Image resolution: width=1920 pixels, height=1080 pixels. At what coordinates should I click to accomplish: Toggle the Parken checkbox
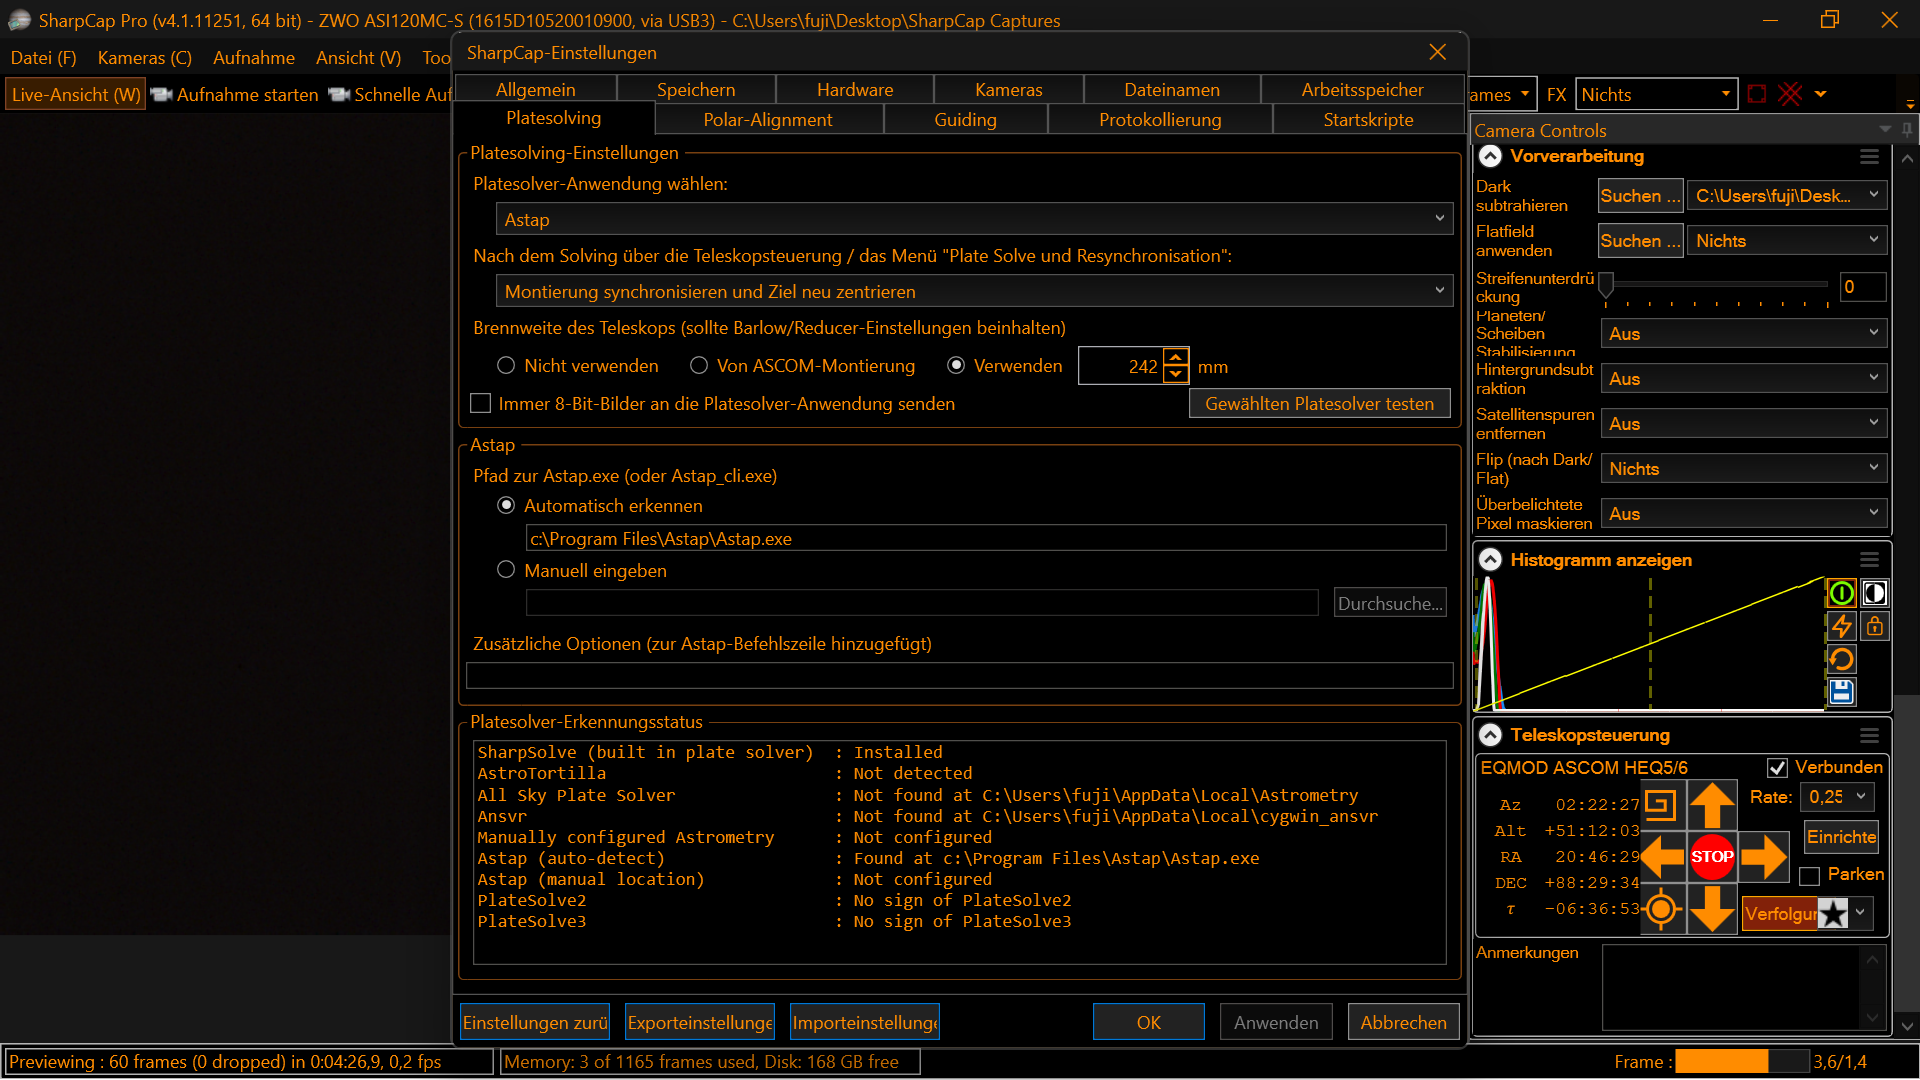pyautogui.click(x=1809, y=875)
